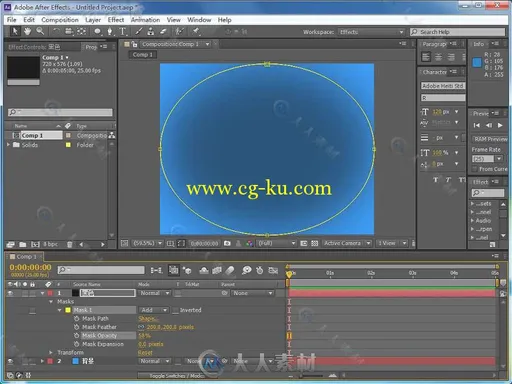Expand the Transform property group
The height and width of the screenshot is (384, 512).
(51, 352)
